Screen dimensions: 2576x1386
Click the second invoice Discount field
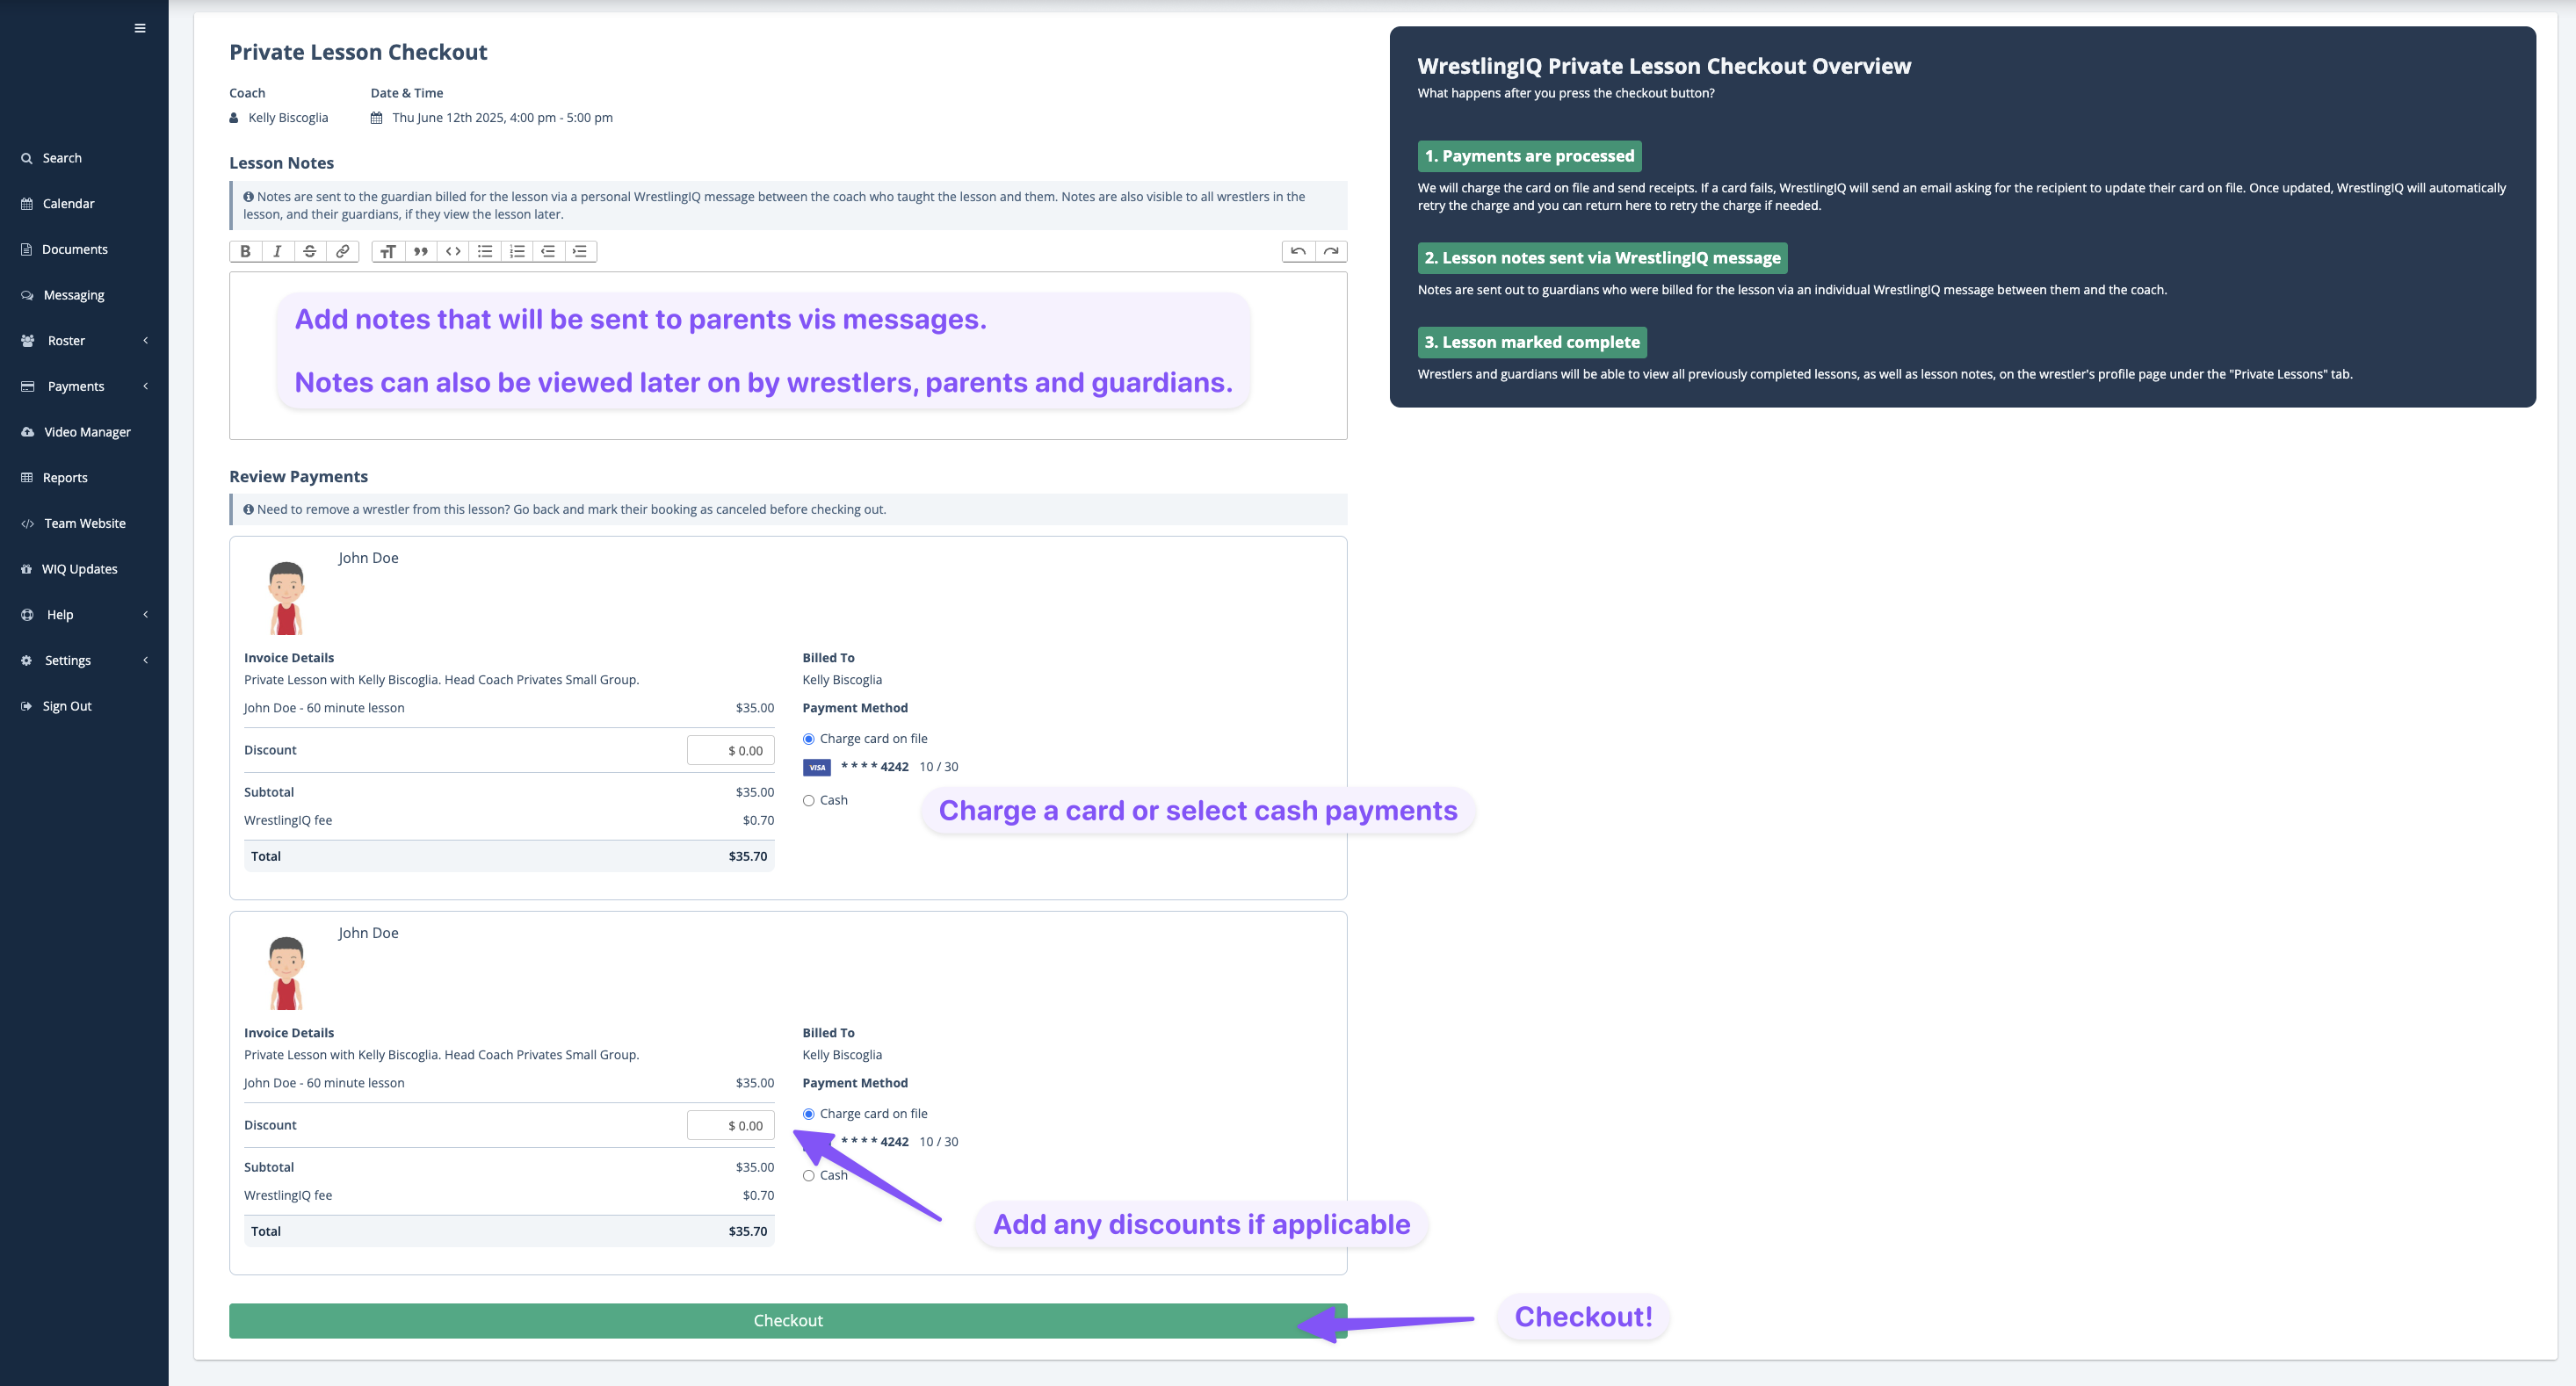(x=731, y=1126)
